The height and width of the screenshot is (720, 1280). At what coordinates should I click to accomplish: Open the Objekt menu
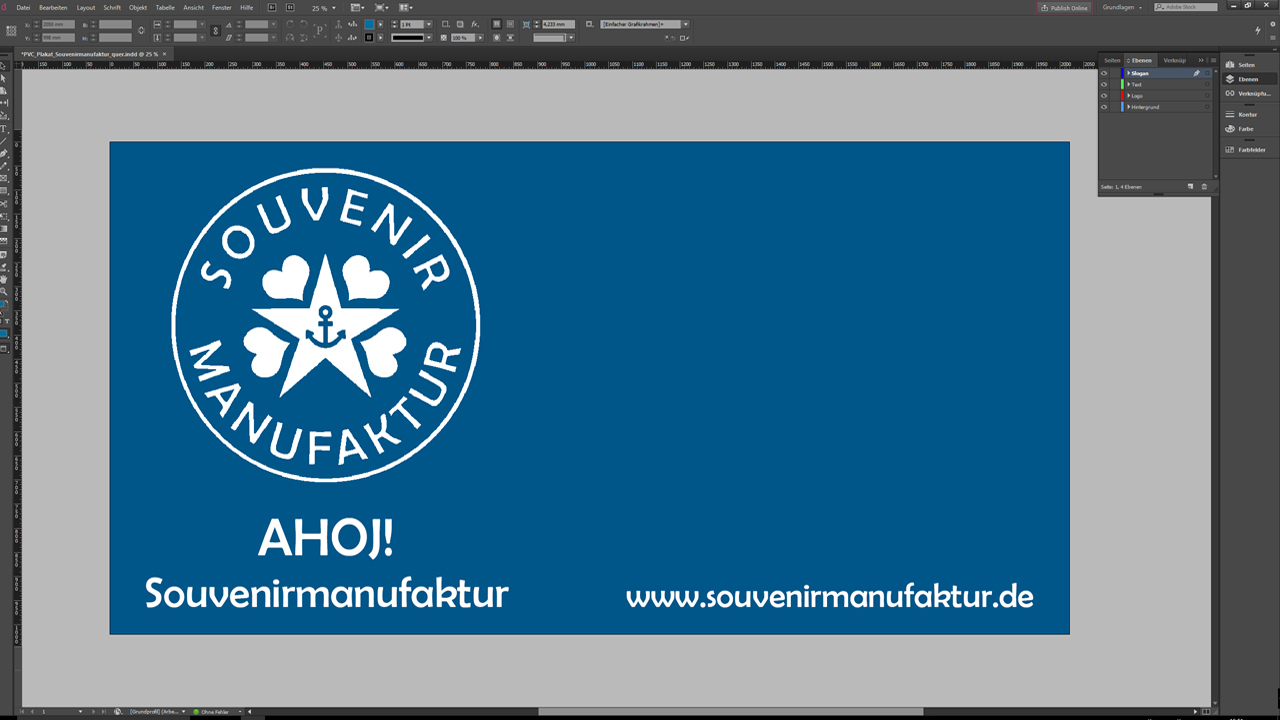[x=138, y=7]
